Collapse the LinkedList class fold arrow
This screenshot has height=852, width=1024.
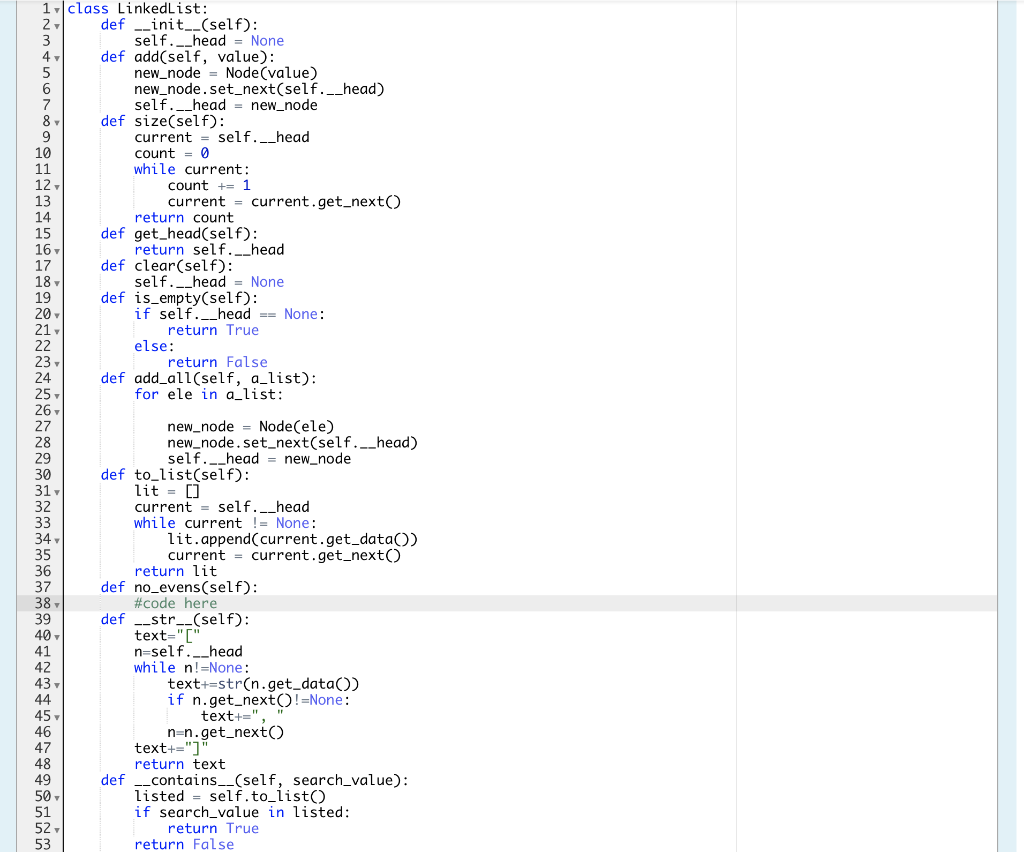coord(57,9)
